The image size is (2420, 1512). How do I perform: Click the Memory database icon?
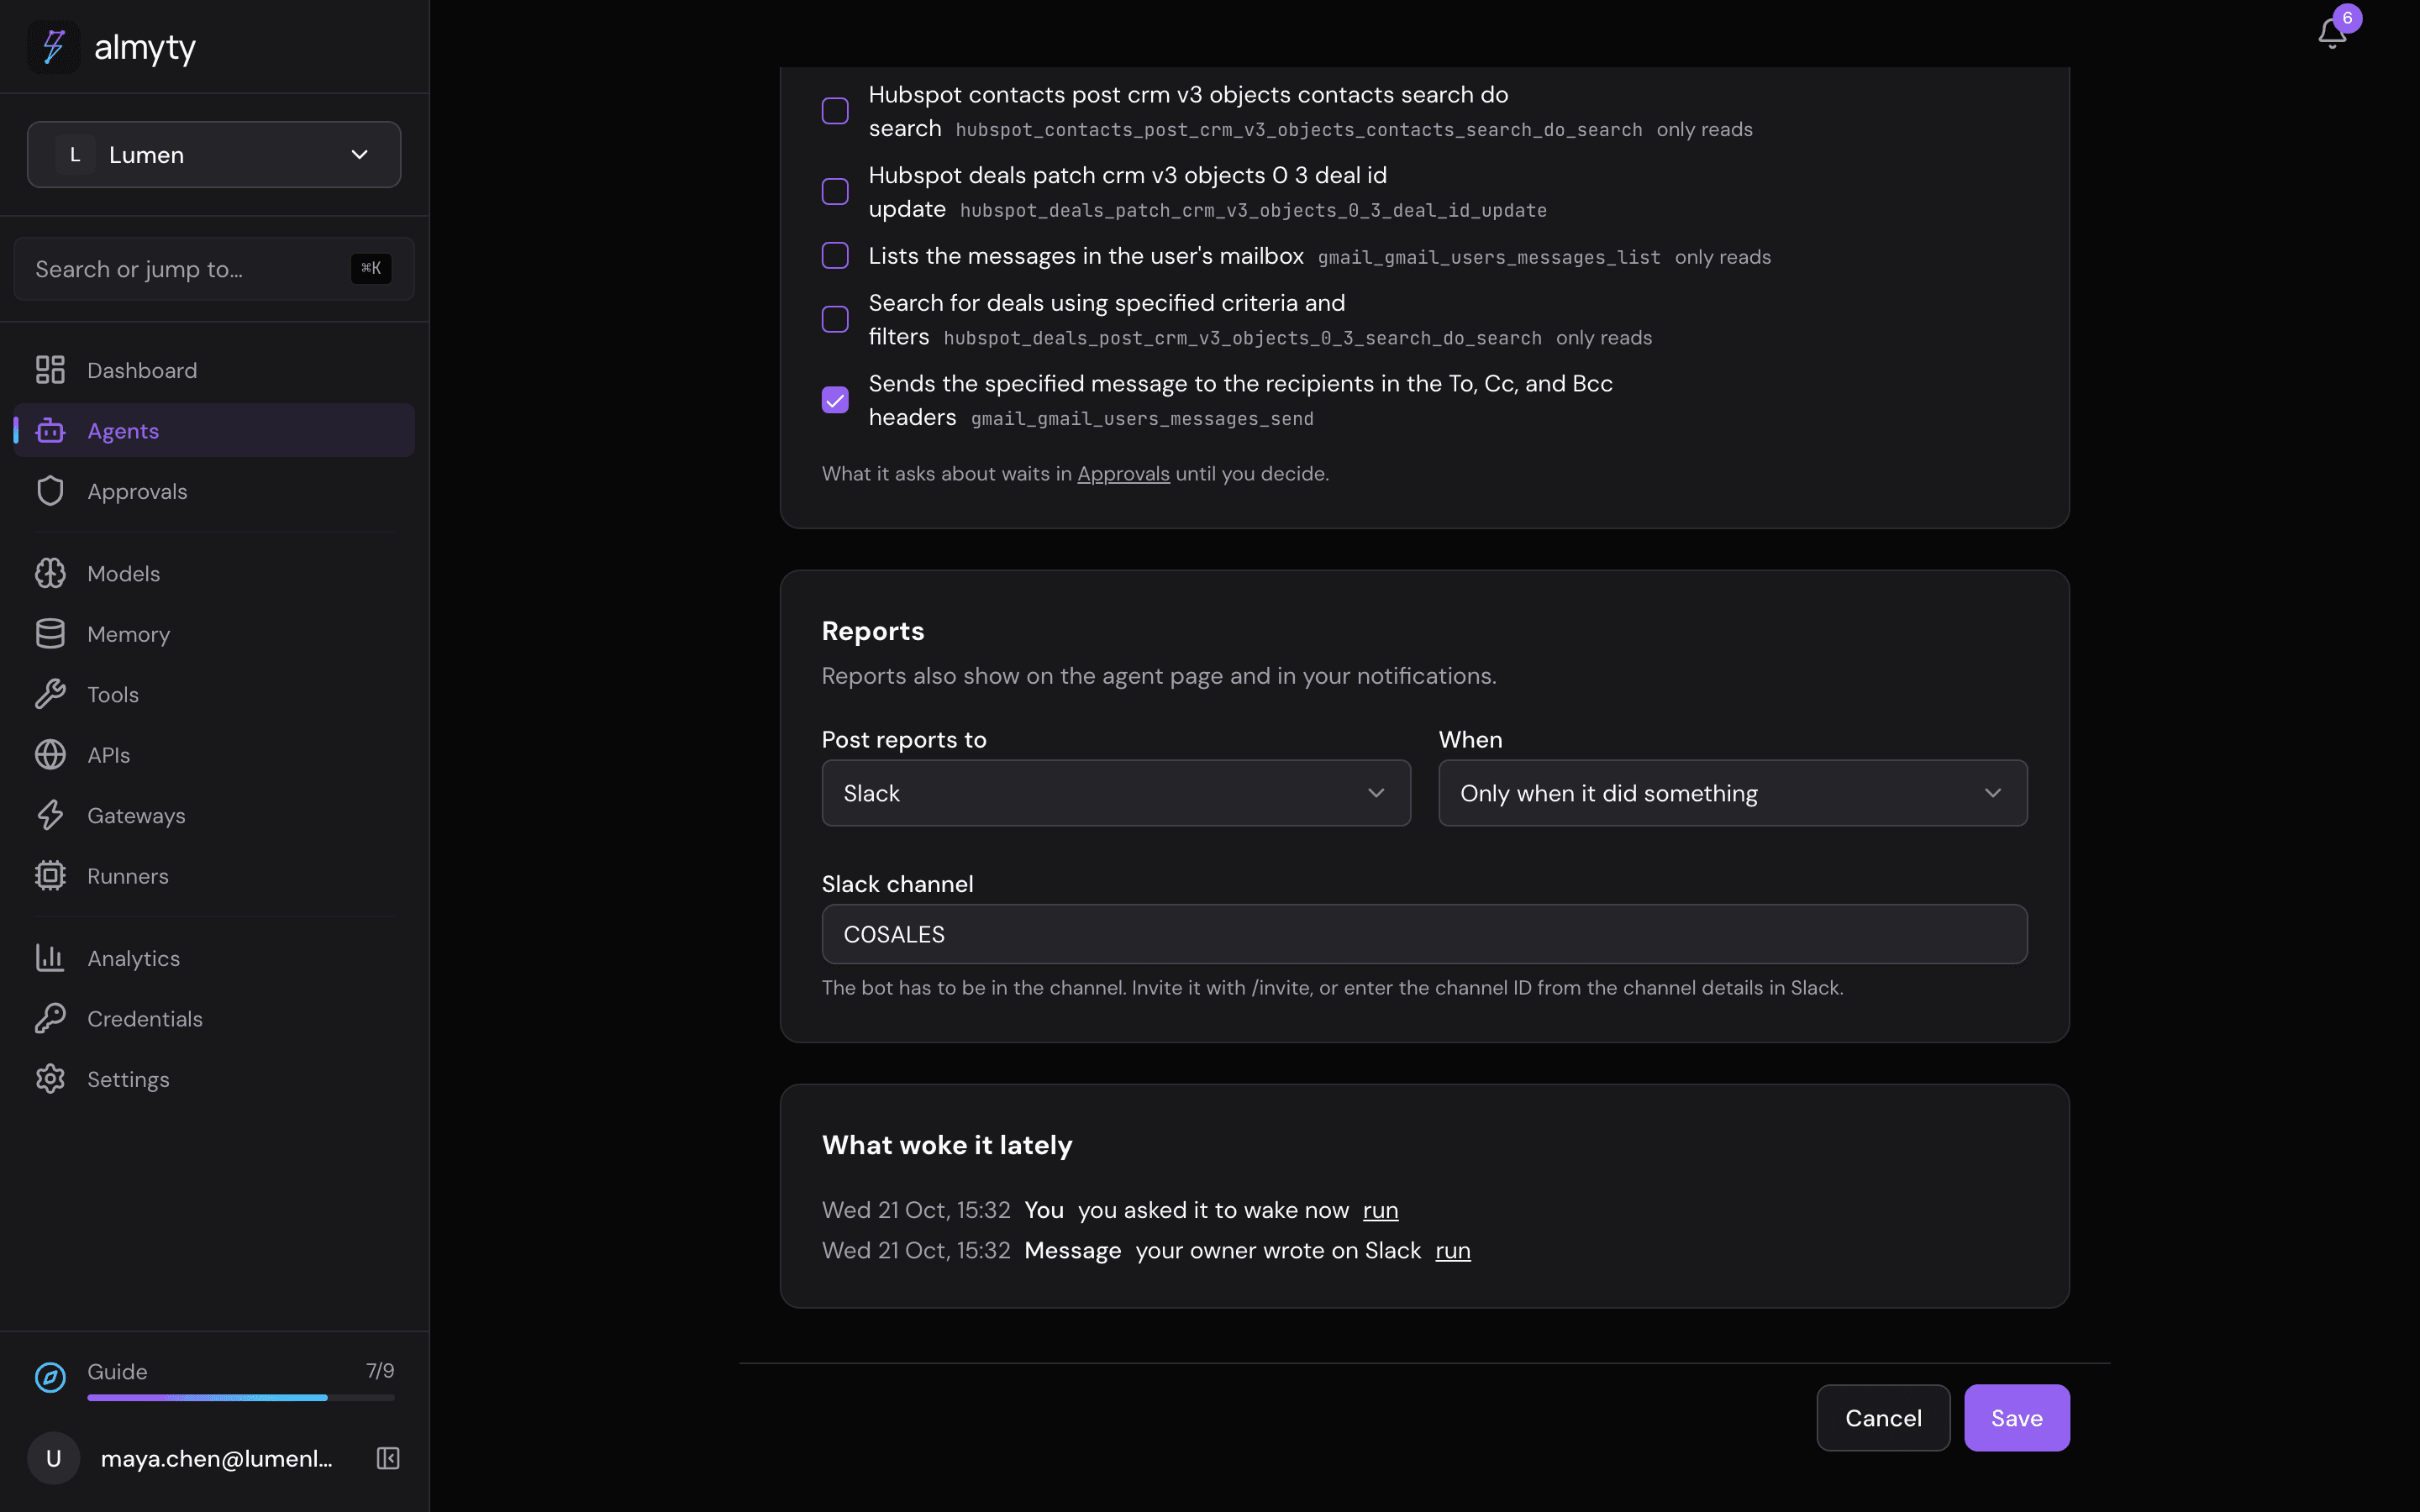click(x=50, y=634)
